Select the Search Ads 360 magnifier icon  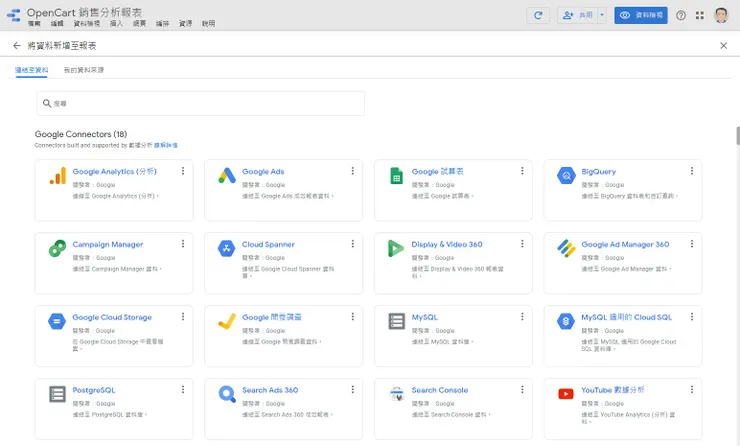(x=227, y=394)
